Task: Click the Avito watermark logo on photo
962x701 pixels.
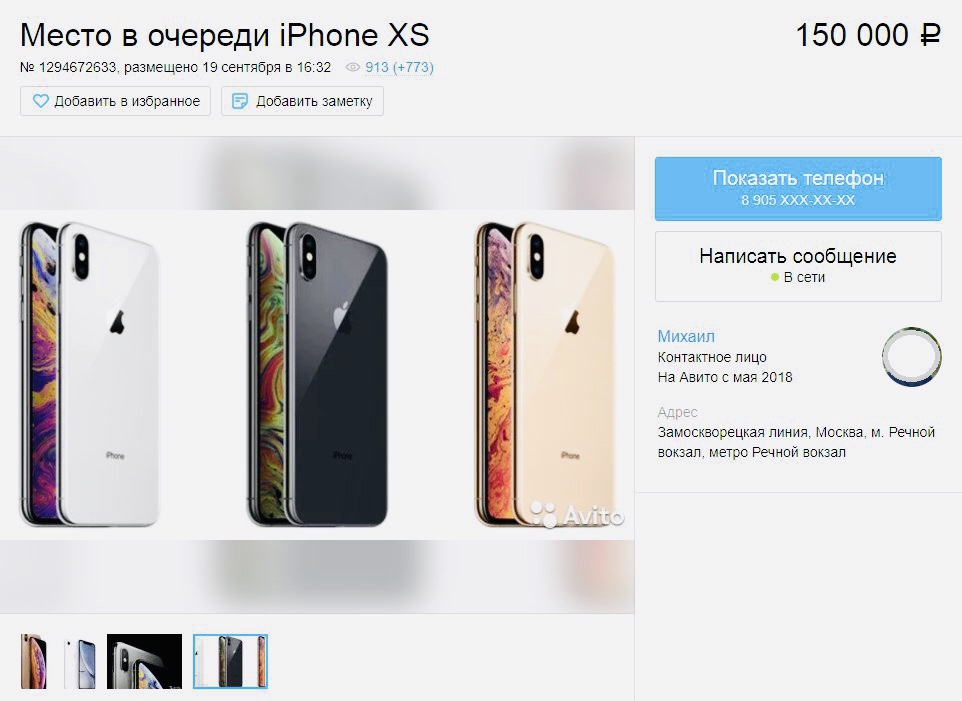Action: pyautogui.click(x=577, y=515)
